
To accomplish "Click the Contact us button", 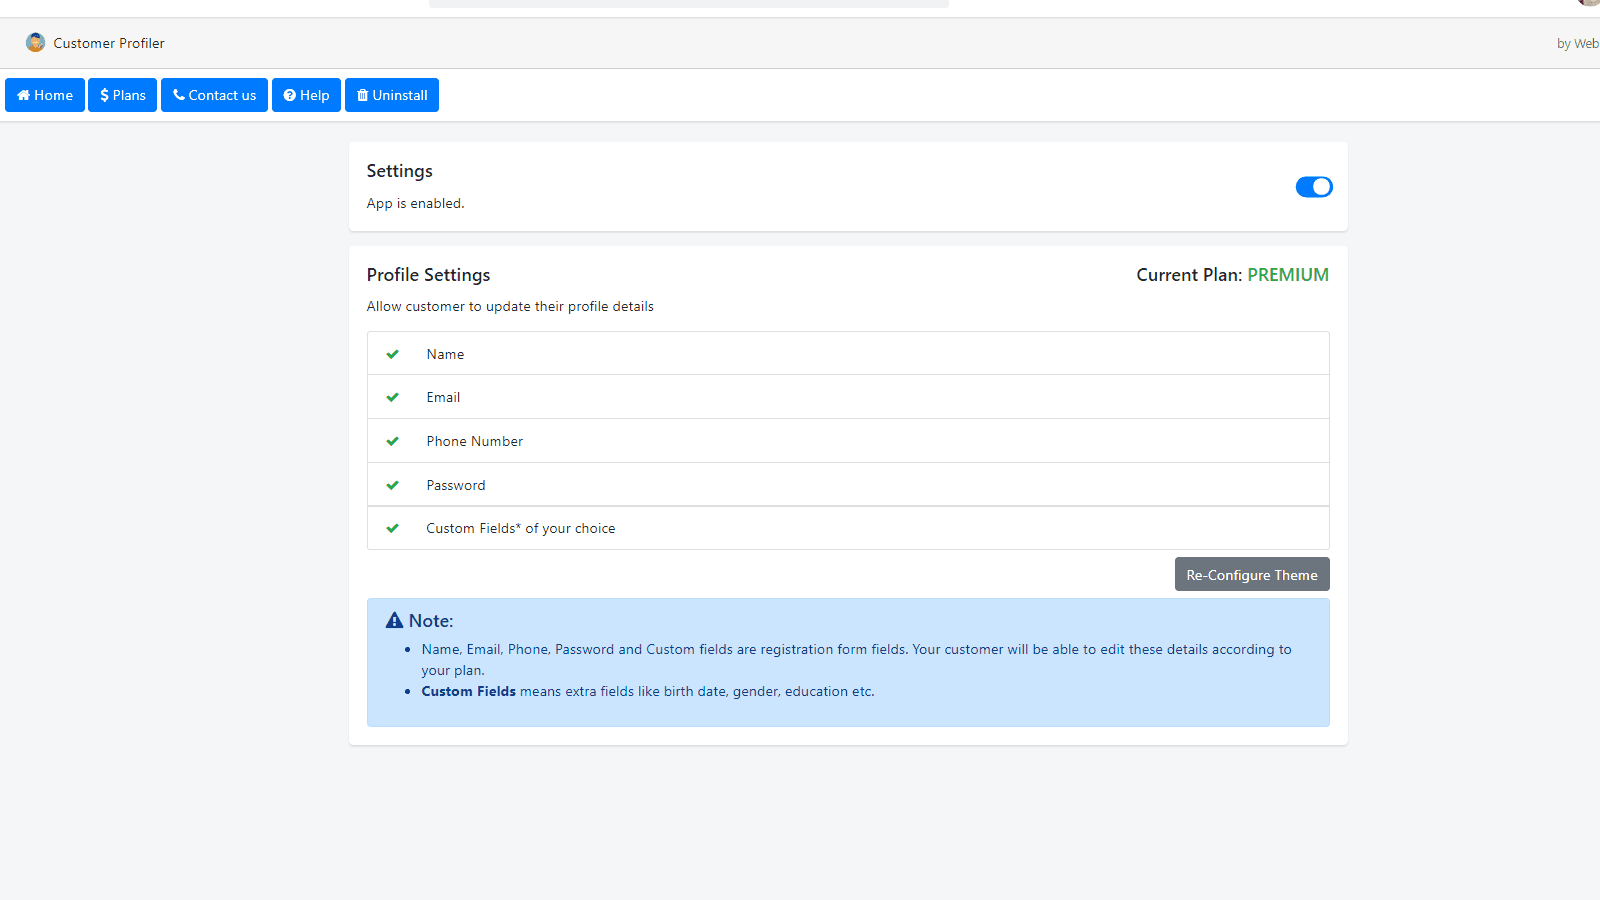I will tap(214, 95).
